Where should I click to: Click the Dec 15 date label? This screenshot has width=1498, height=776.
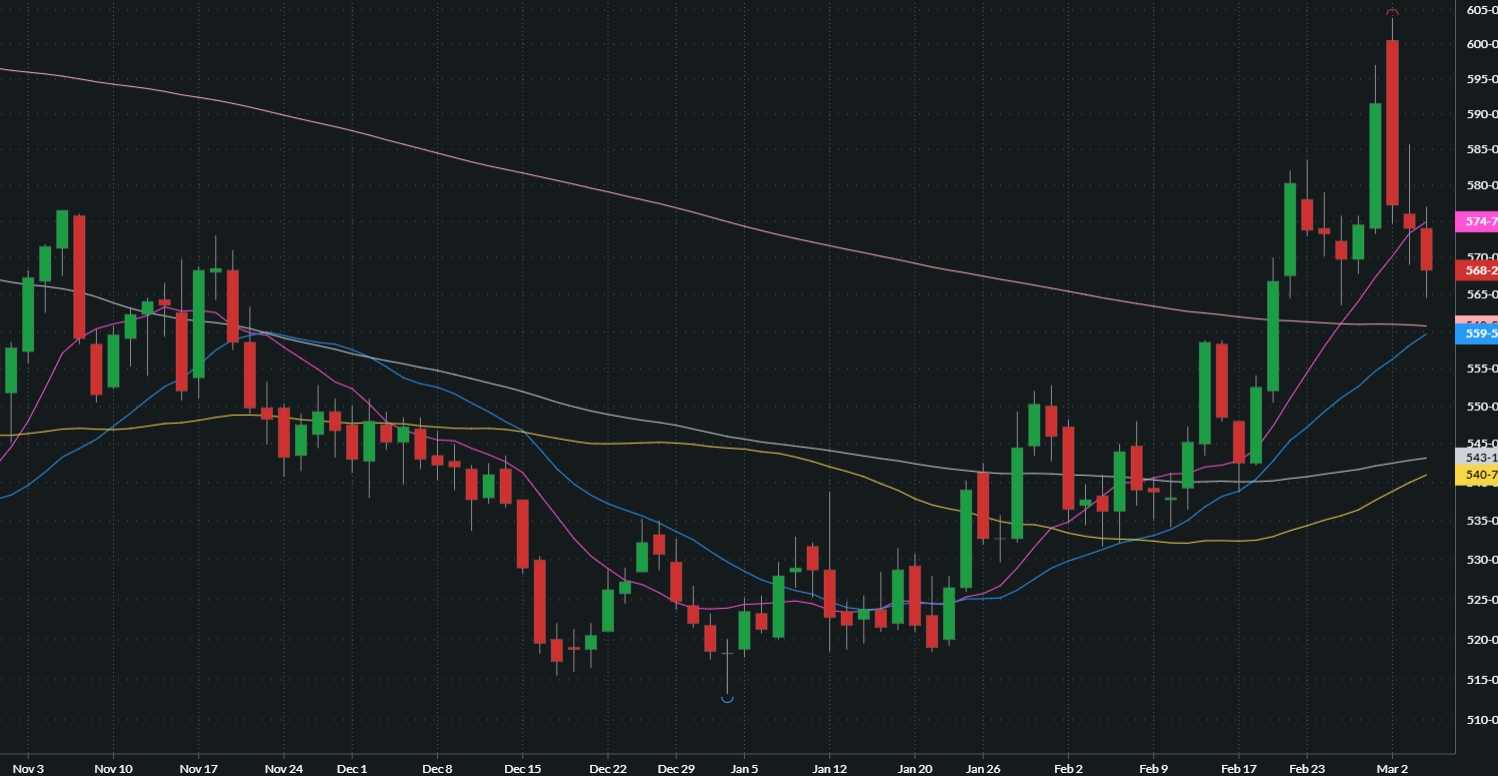522,768
